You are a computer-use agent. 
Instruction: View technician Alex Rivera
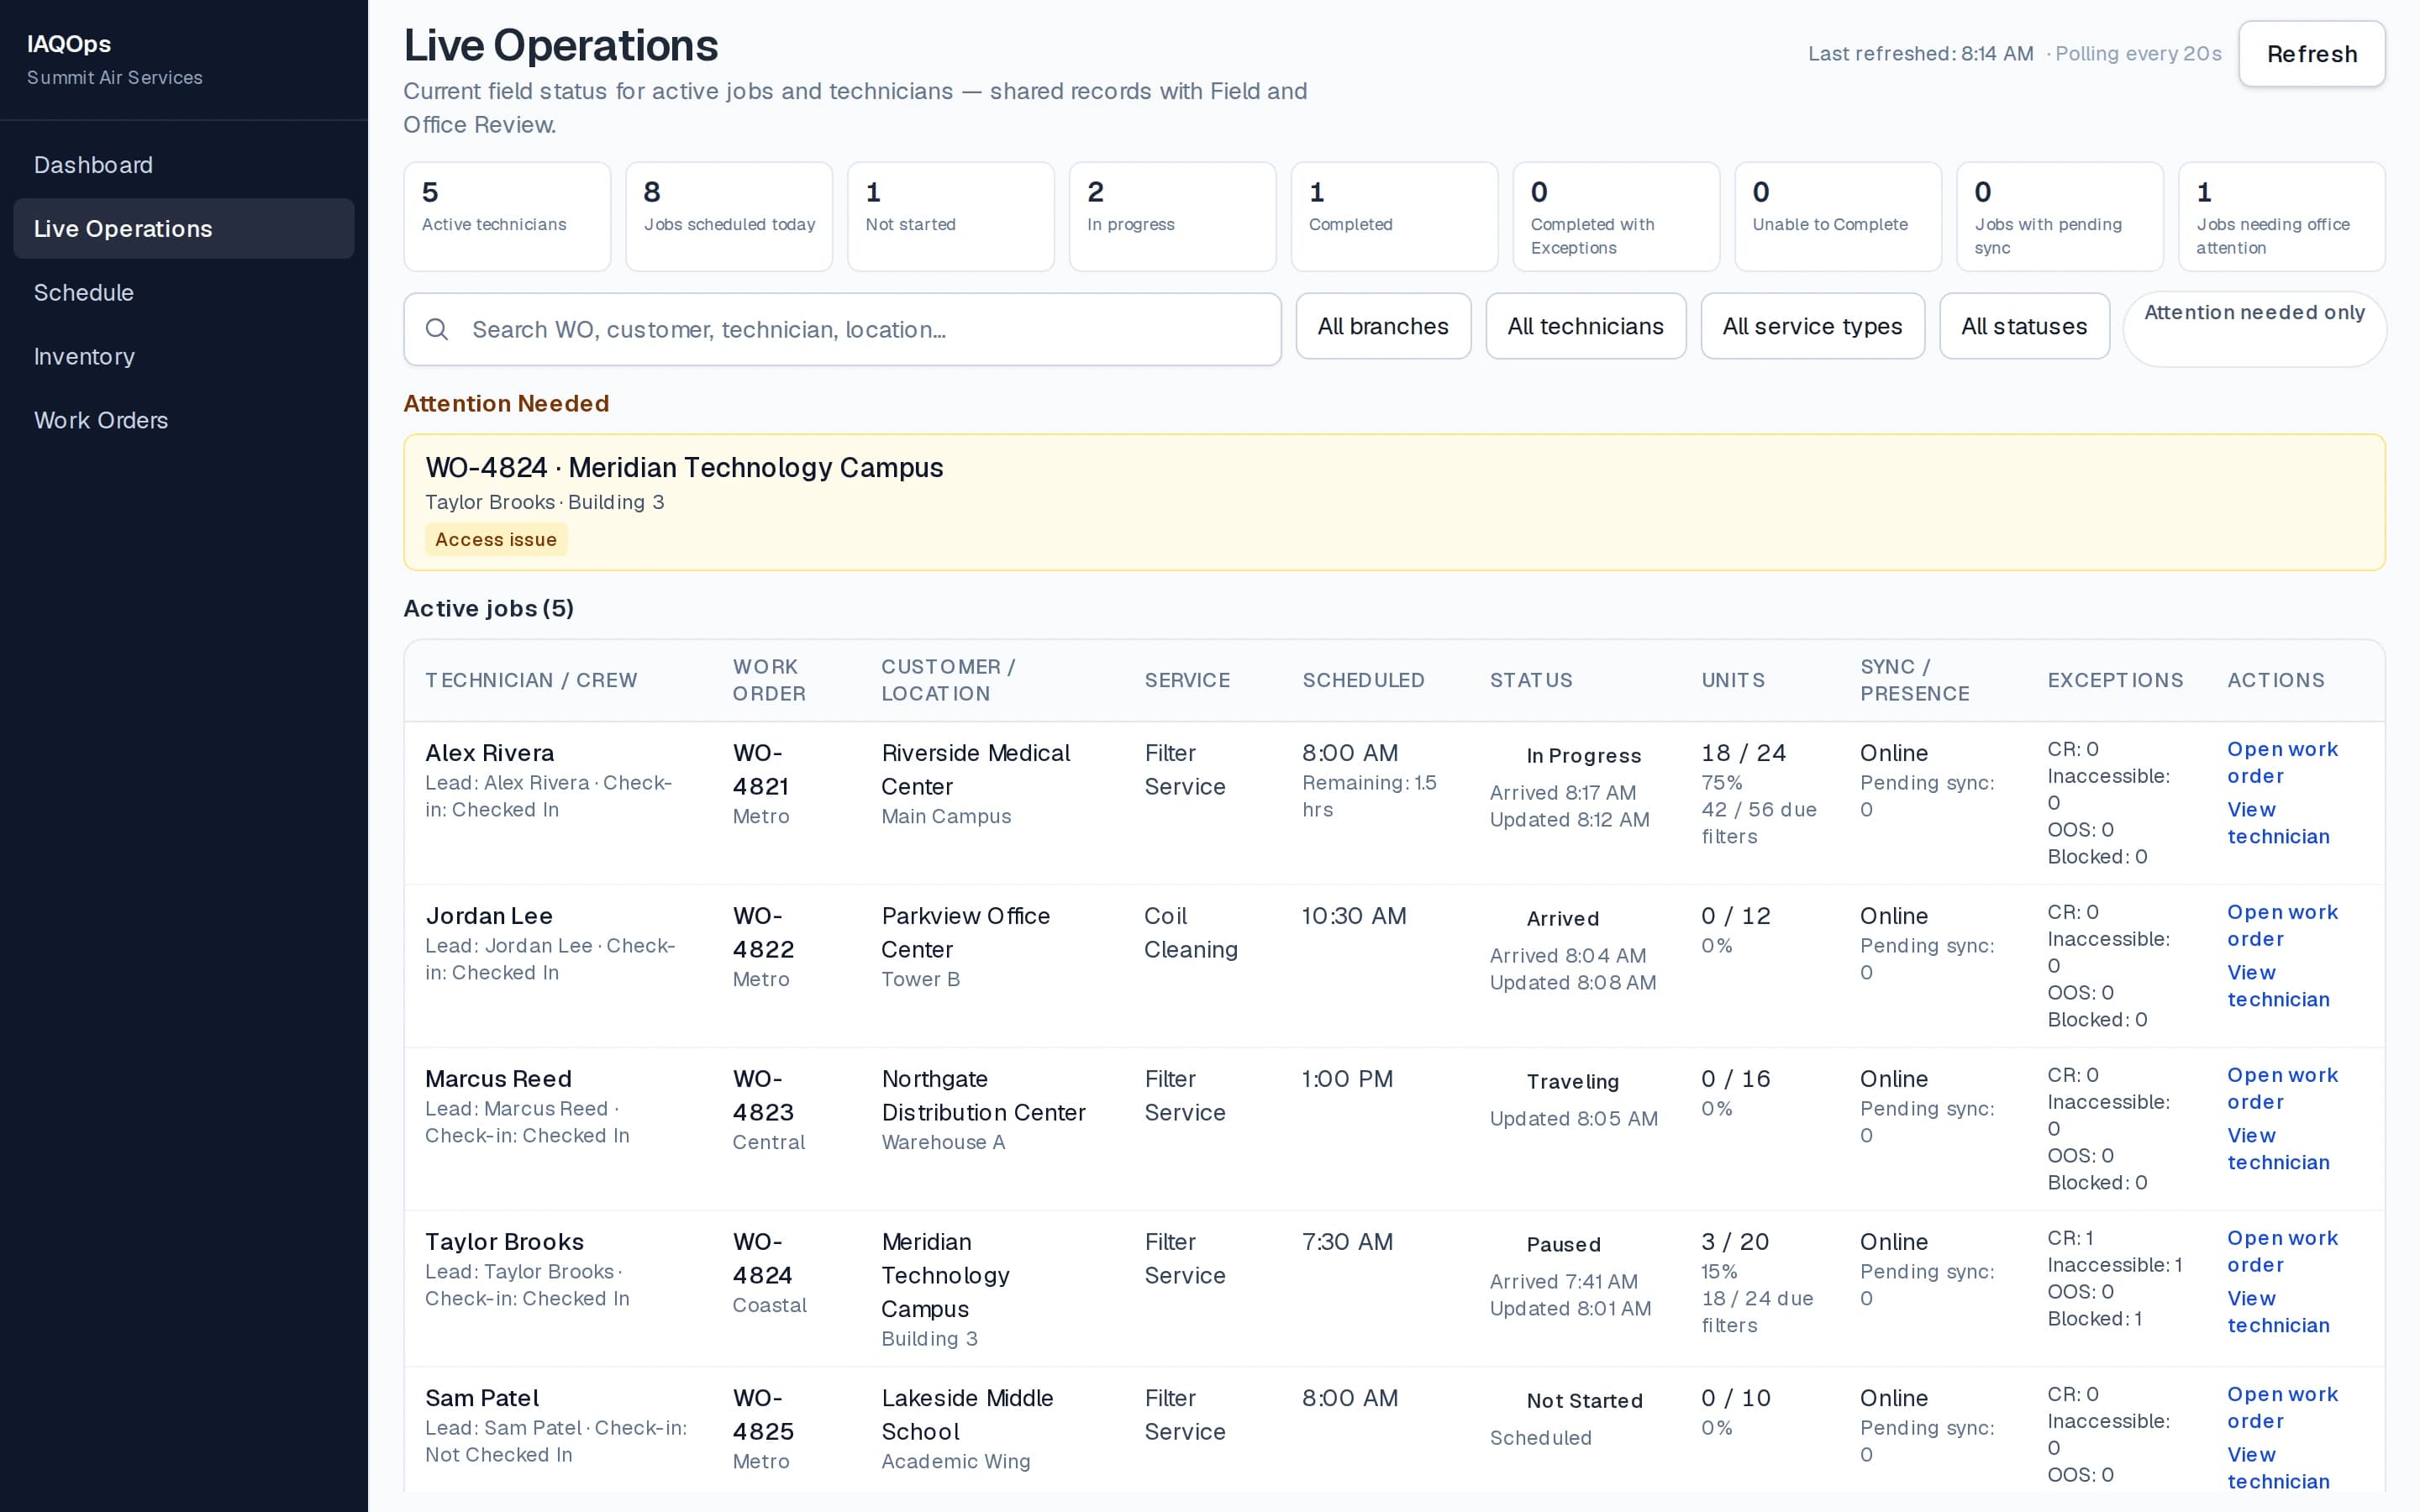pyautogui.click(x=2278, y=823)
